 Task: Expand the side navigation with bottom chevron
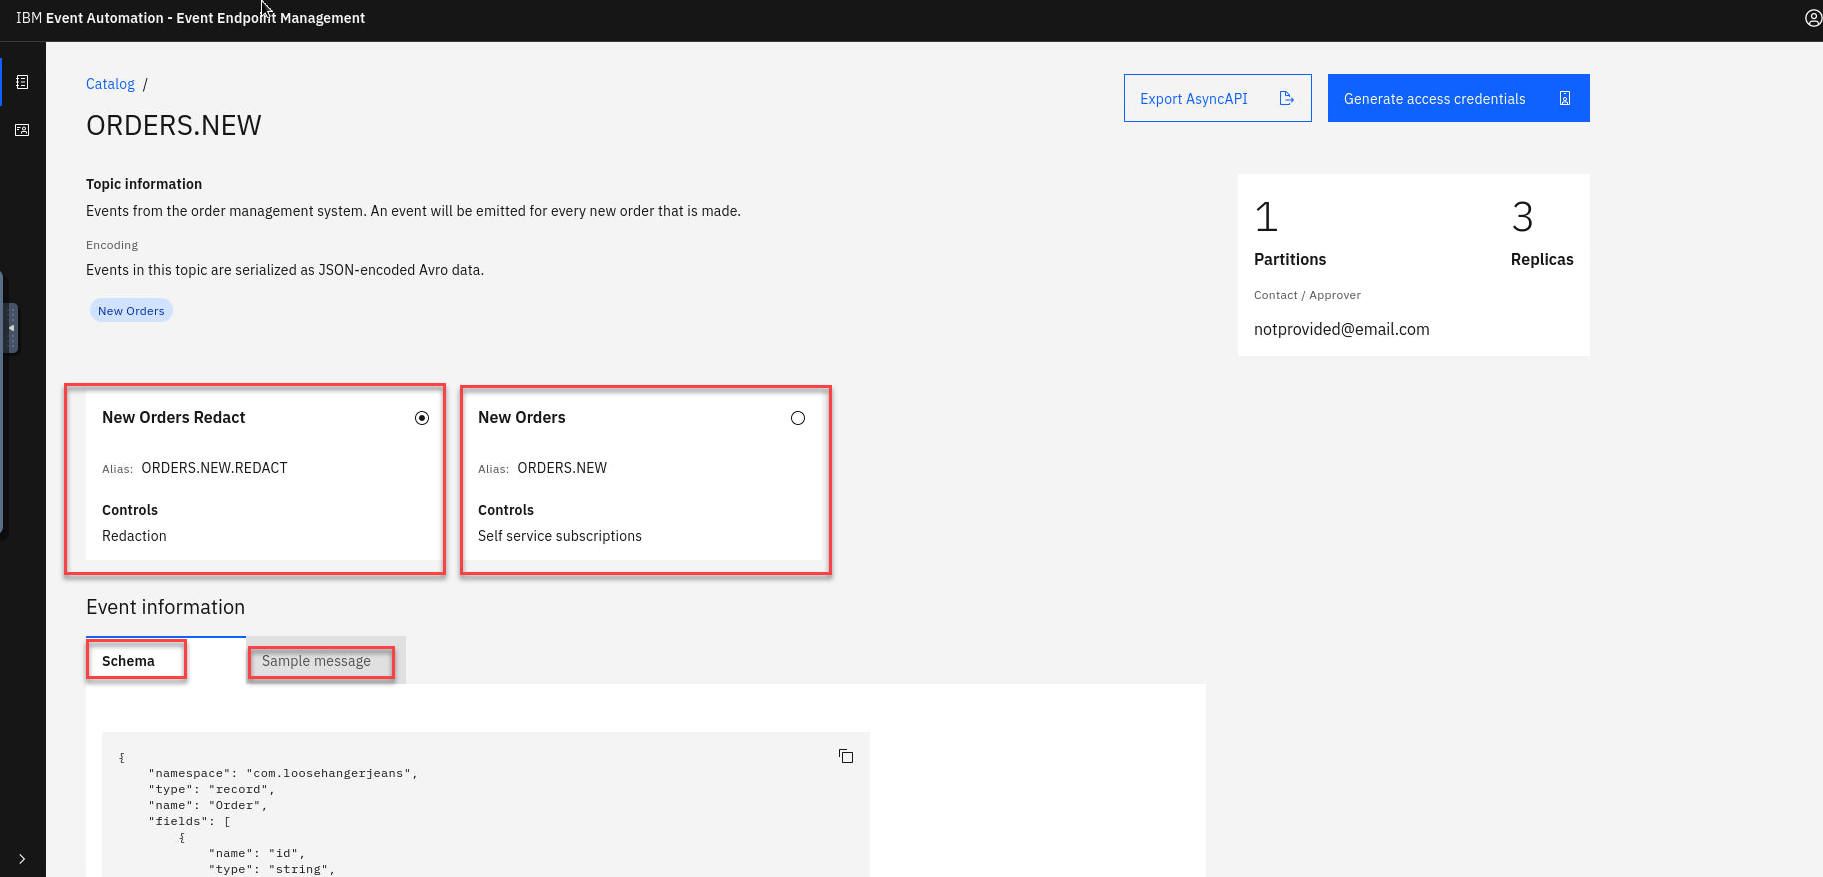click(x=22, y=858)
